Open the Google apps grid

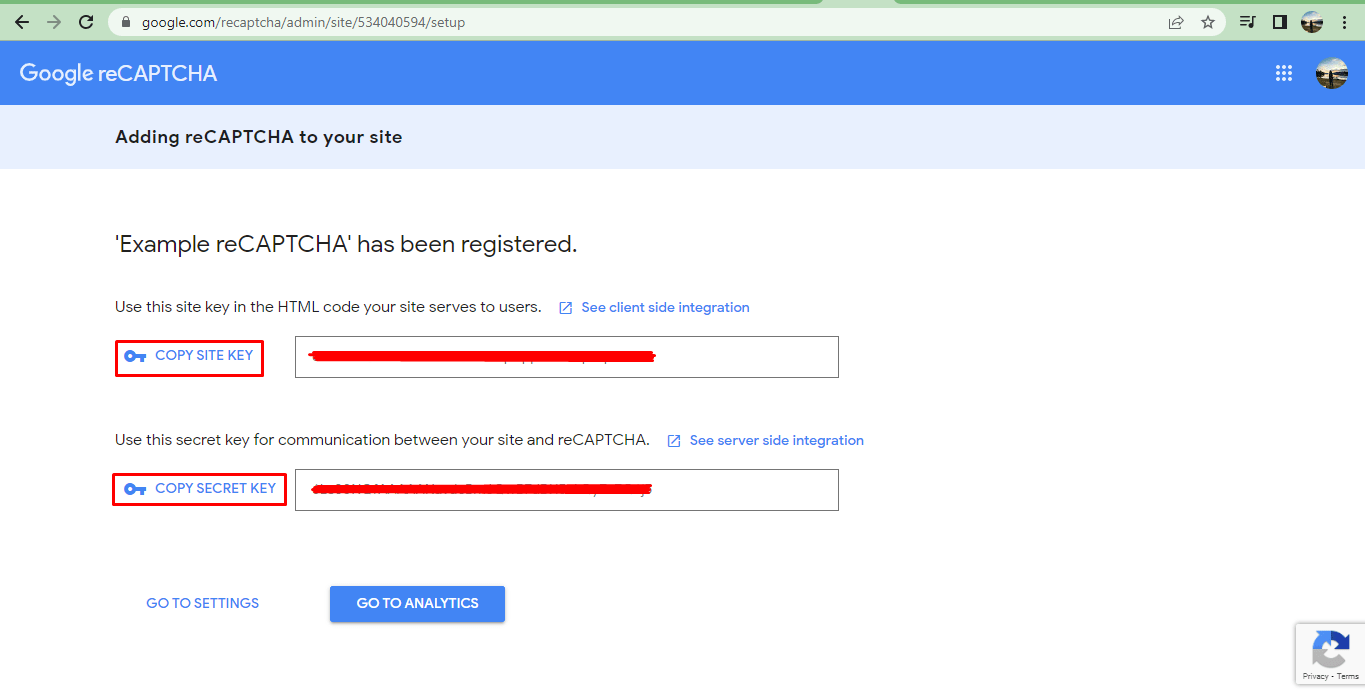1284,73
